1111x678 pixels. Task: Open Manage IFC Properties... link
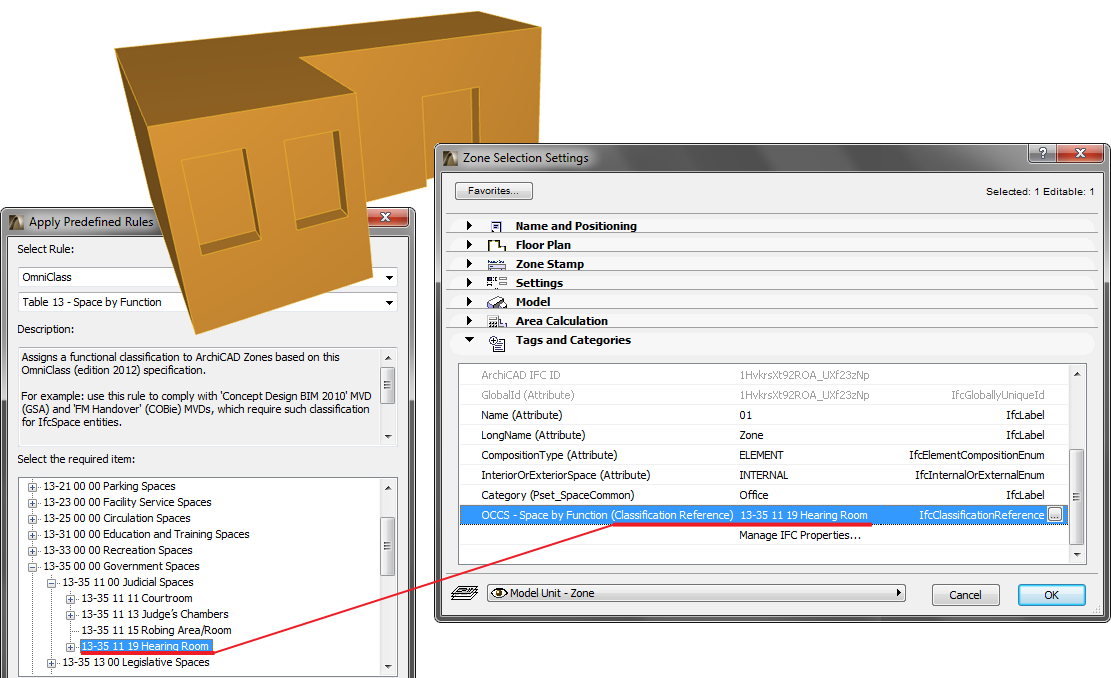click(800, 535)
